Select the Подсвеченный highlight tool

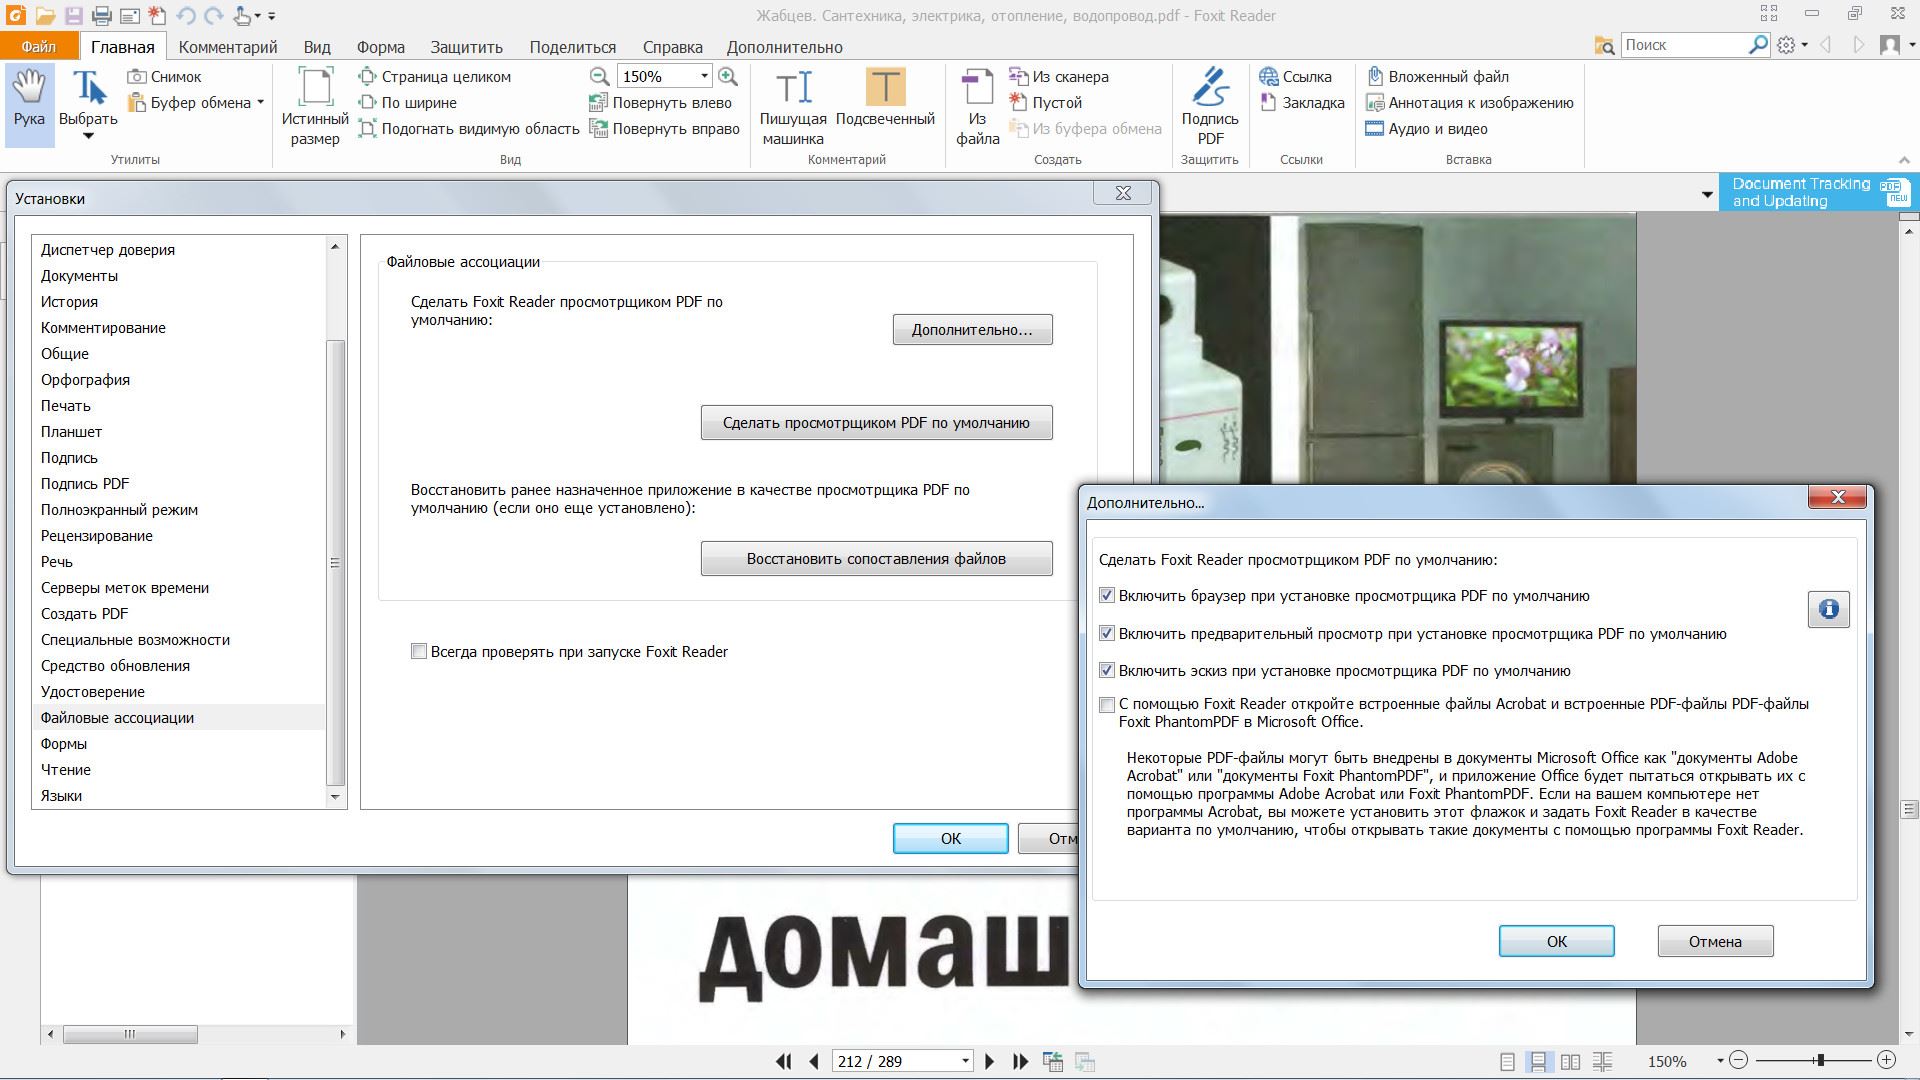coord(885,98)
